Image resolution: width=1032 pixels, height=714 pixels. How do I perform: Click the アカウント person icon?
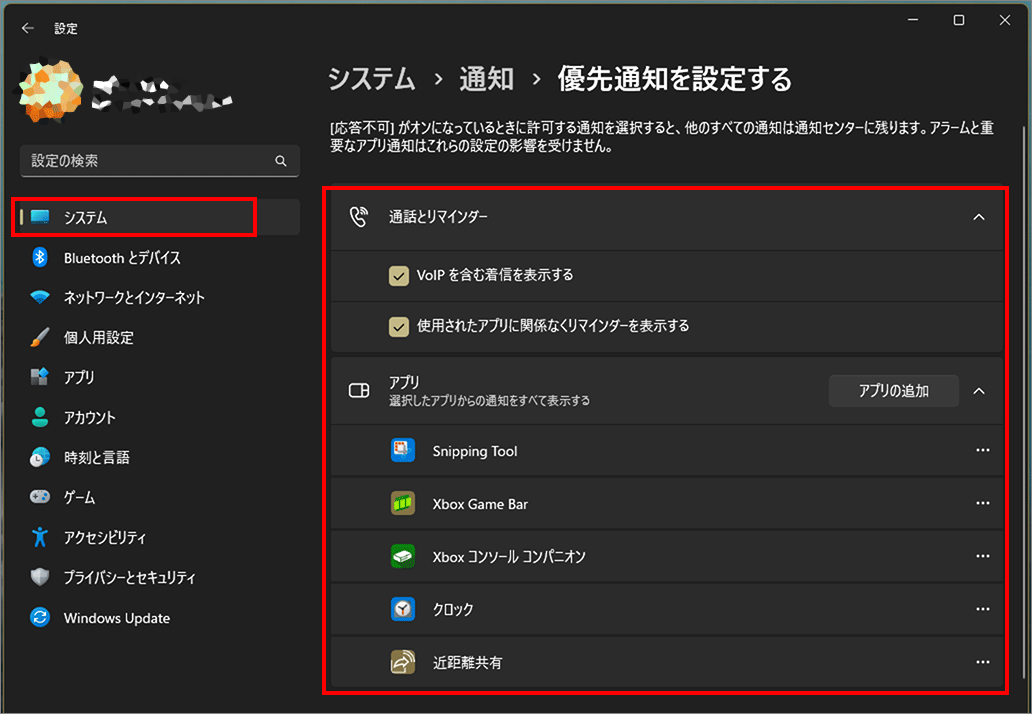[x=40, y=417]
